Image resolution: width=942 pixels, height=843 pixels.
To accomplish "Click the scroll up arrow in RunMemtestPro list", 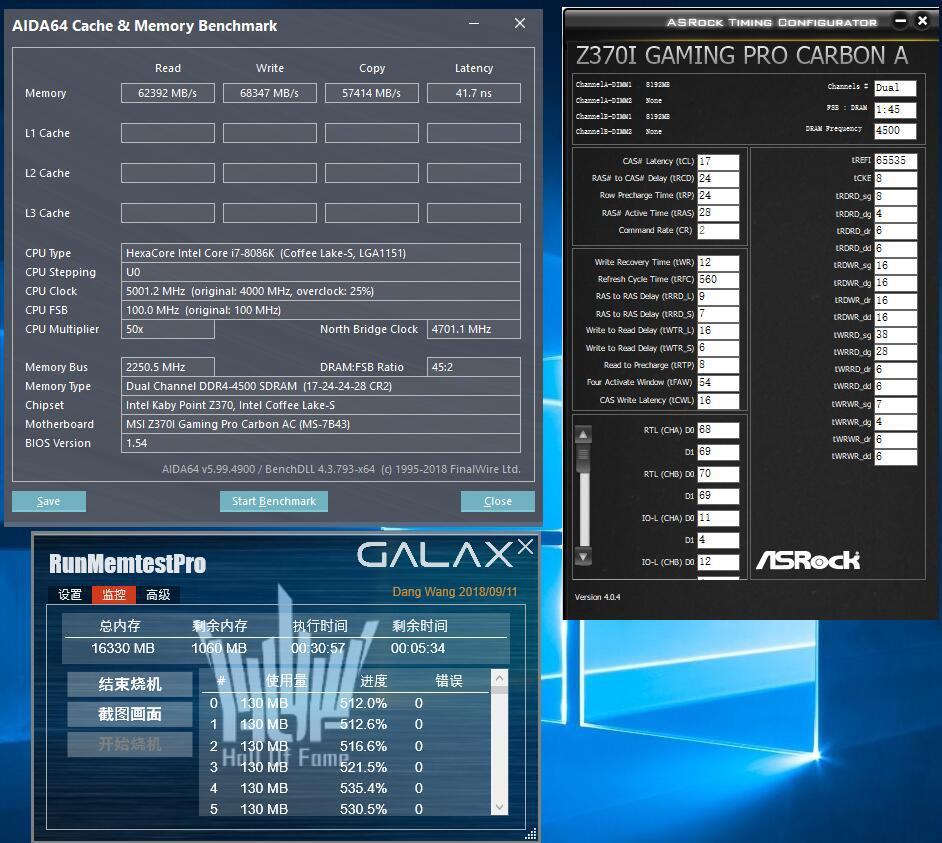I will pyautogui.click(x=499, y=679).
